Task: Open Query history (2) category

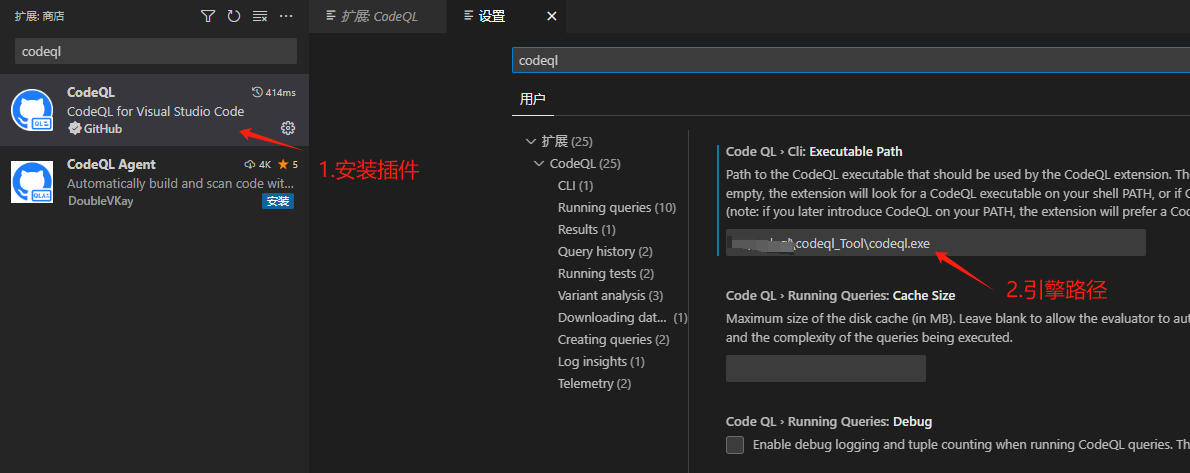Action: (606, 251)
